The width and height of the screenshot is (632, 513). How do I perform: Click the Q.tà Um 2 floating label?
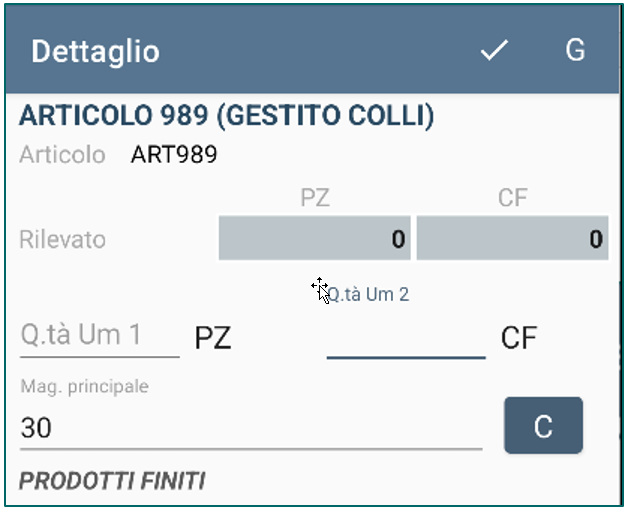tap(368, 295)
